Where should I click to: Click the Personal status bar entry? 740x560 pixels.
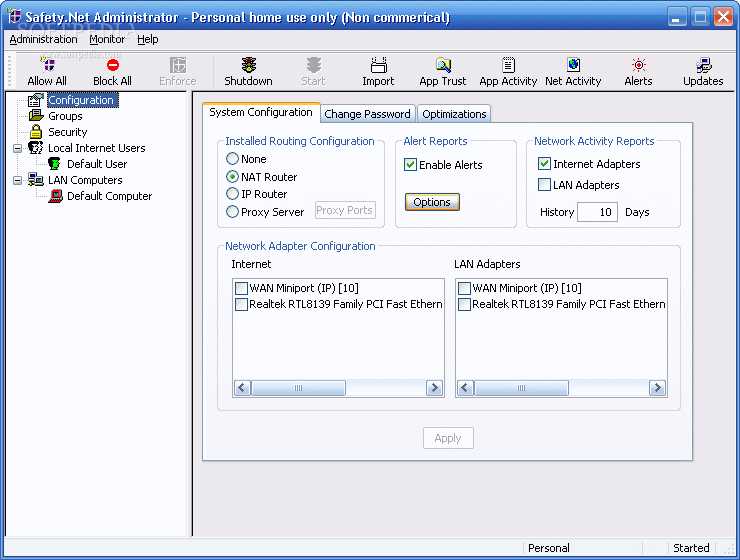pyautogui.click(x=549, y=548)
